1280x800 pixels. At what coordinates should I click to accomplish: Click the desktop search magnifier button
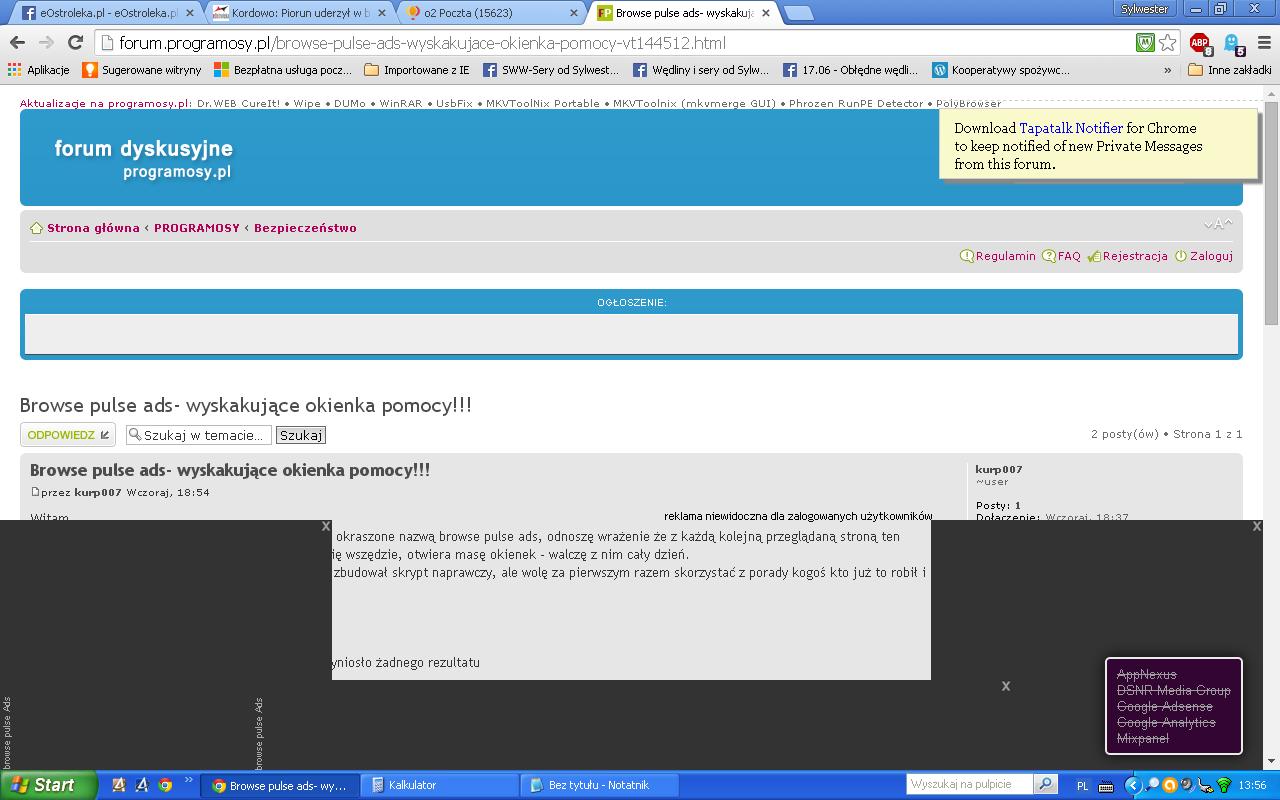point(1045,785)
